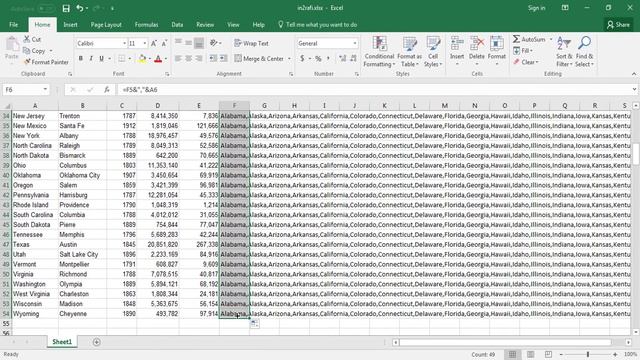Switch to Page Layout tab
Viewport: 640px width, 360px height.
pos(106,24)
